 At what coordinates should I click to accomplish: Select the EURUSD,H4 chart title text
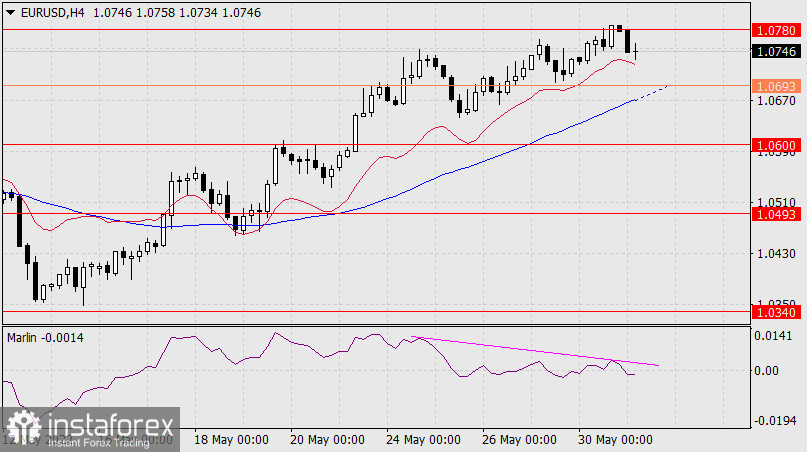[x=52, y=13]
